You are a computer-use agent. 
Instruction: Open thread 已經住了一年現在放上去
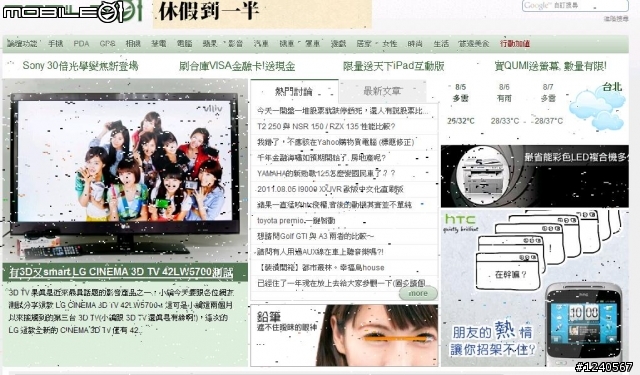click(342, 283)
